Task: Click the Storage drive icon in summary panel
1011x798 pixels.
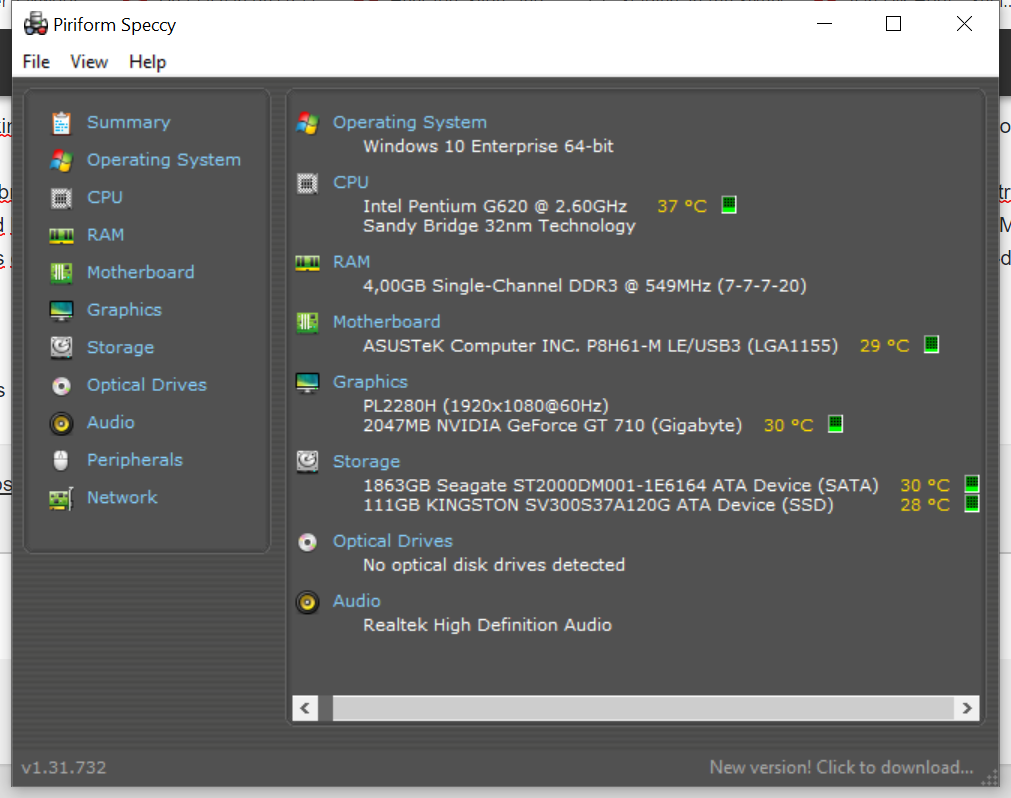Action: pyautogui.click(x=308, y=462)
